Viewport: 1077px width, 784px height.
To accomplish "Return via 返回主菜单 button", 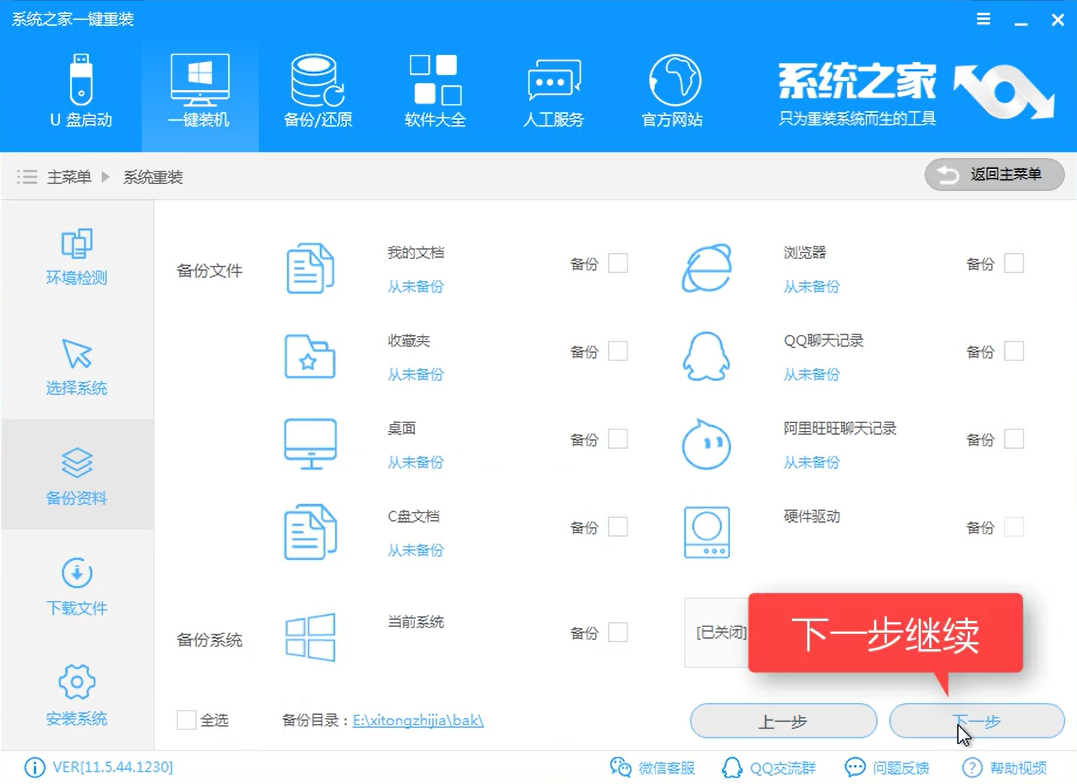I will pyautogui.click(x=994, y=174).
